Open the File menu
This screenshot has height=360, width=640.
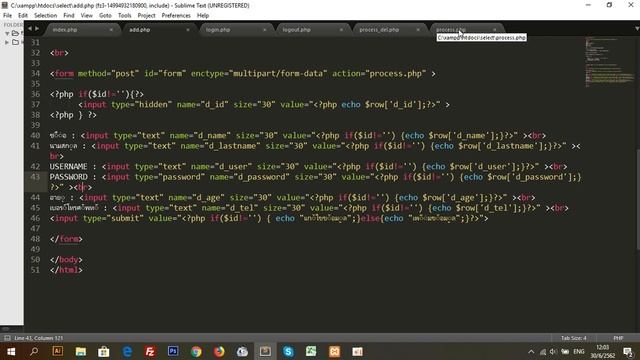(7, 16)
